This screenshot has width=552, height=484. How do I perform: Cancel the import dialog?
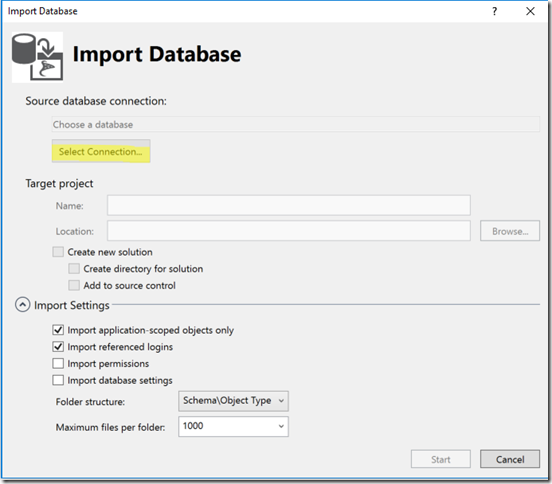510,459
